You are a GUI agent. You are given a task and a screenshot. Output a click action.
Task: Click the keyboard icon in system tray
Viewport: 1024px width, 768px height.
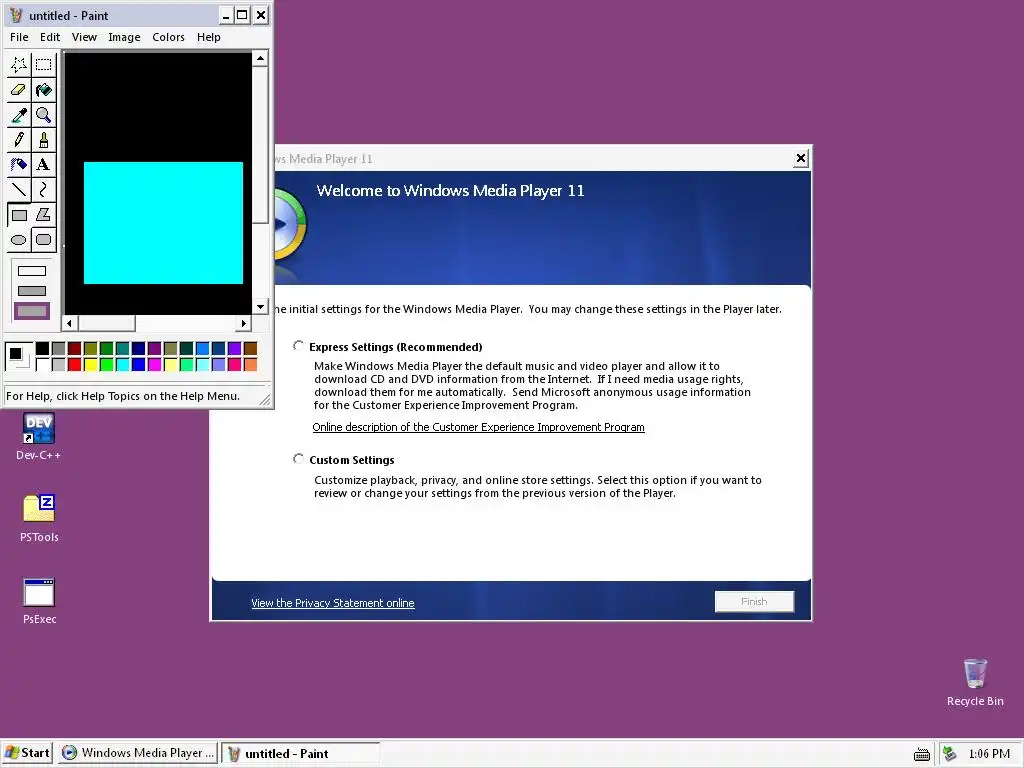pos(921,754)
